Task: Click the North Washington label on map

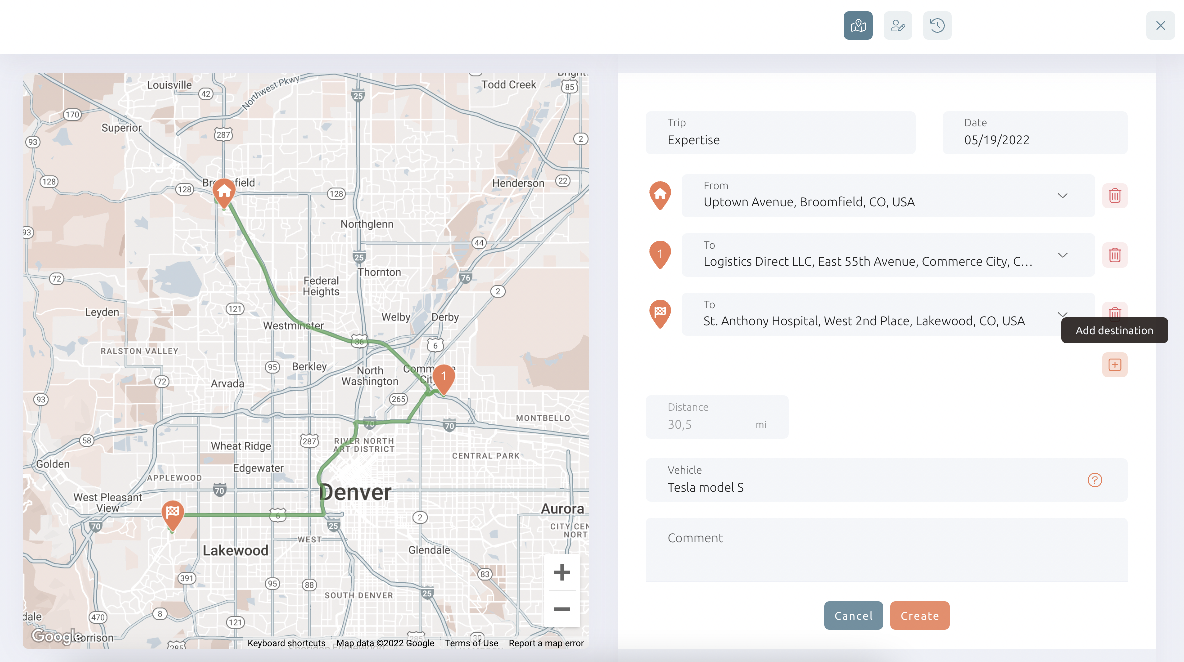Action: click(x=370, y=376)
